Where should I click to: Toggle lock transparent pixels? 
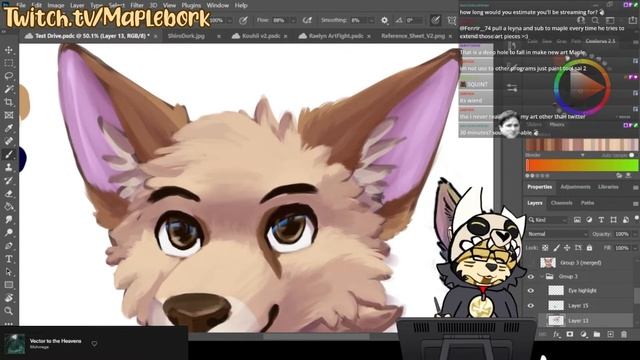545,248
